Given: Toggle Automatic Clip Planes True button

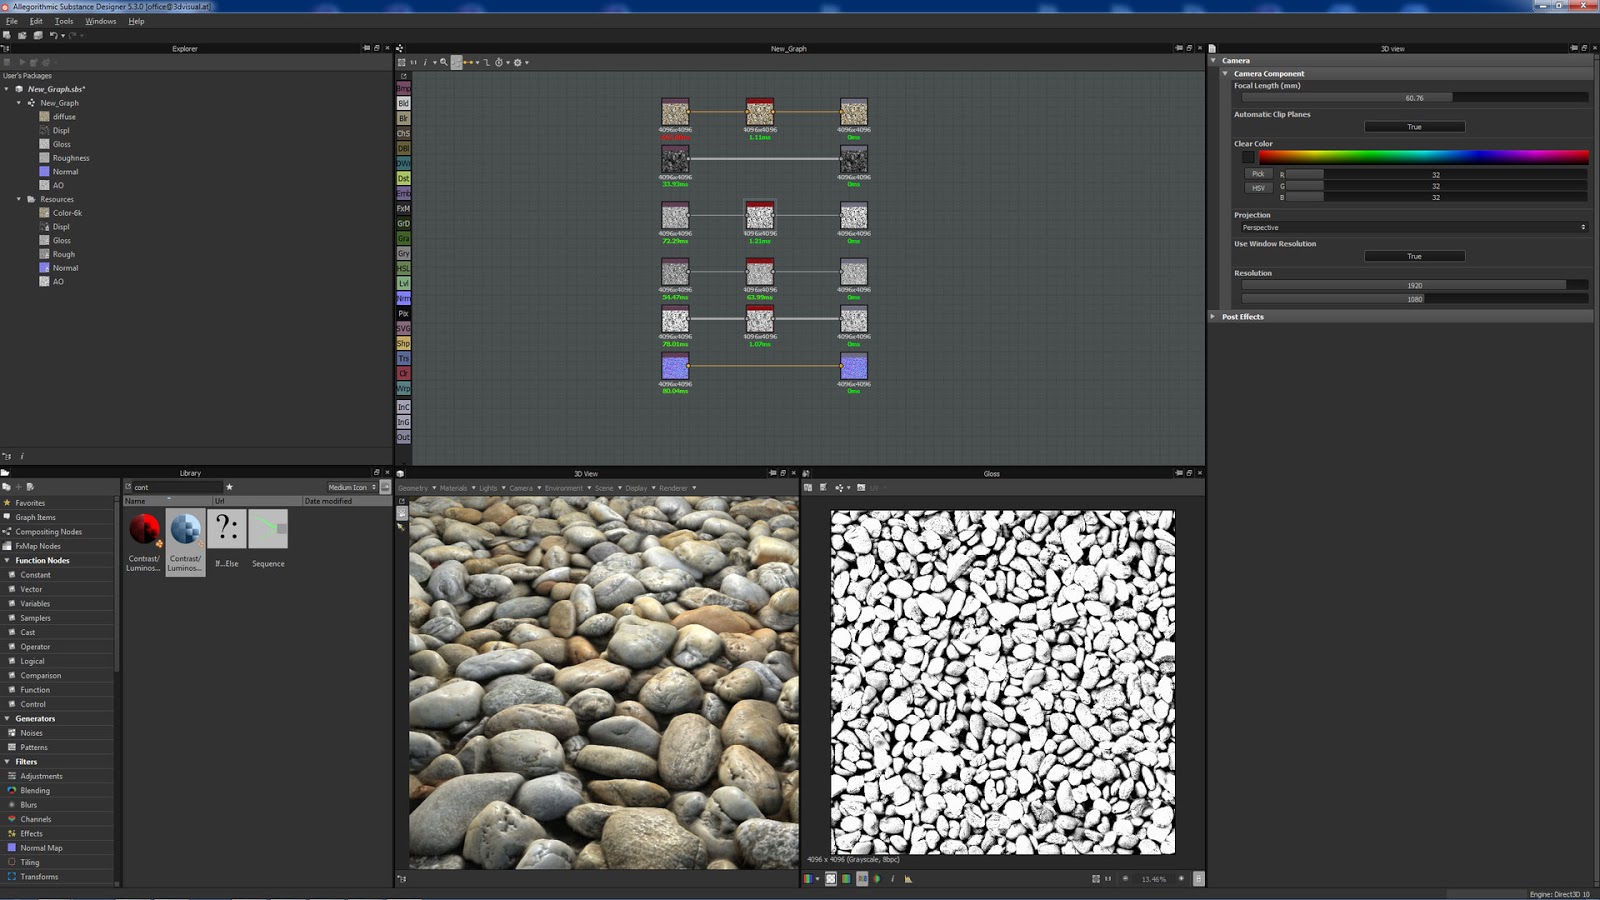Looking at the screenshot, I should 1414,127.
